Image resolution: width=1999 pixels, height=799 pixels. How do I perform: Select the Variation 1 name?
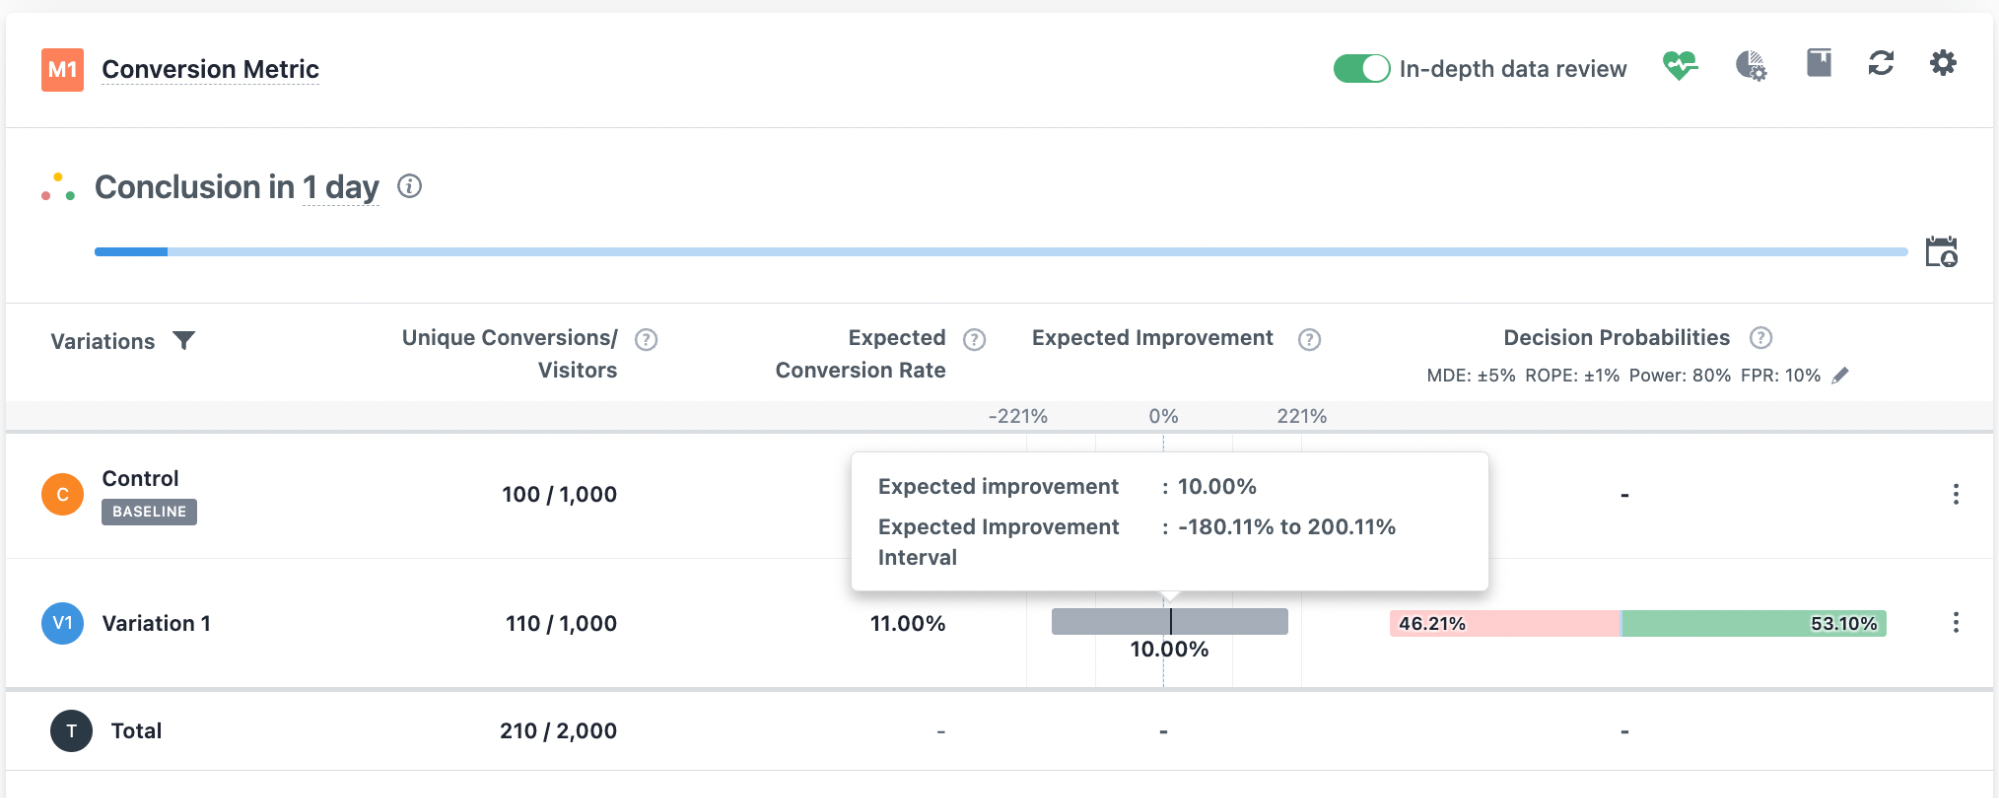[x=156, y=623]
